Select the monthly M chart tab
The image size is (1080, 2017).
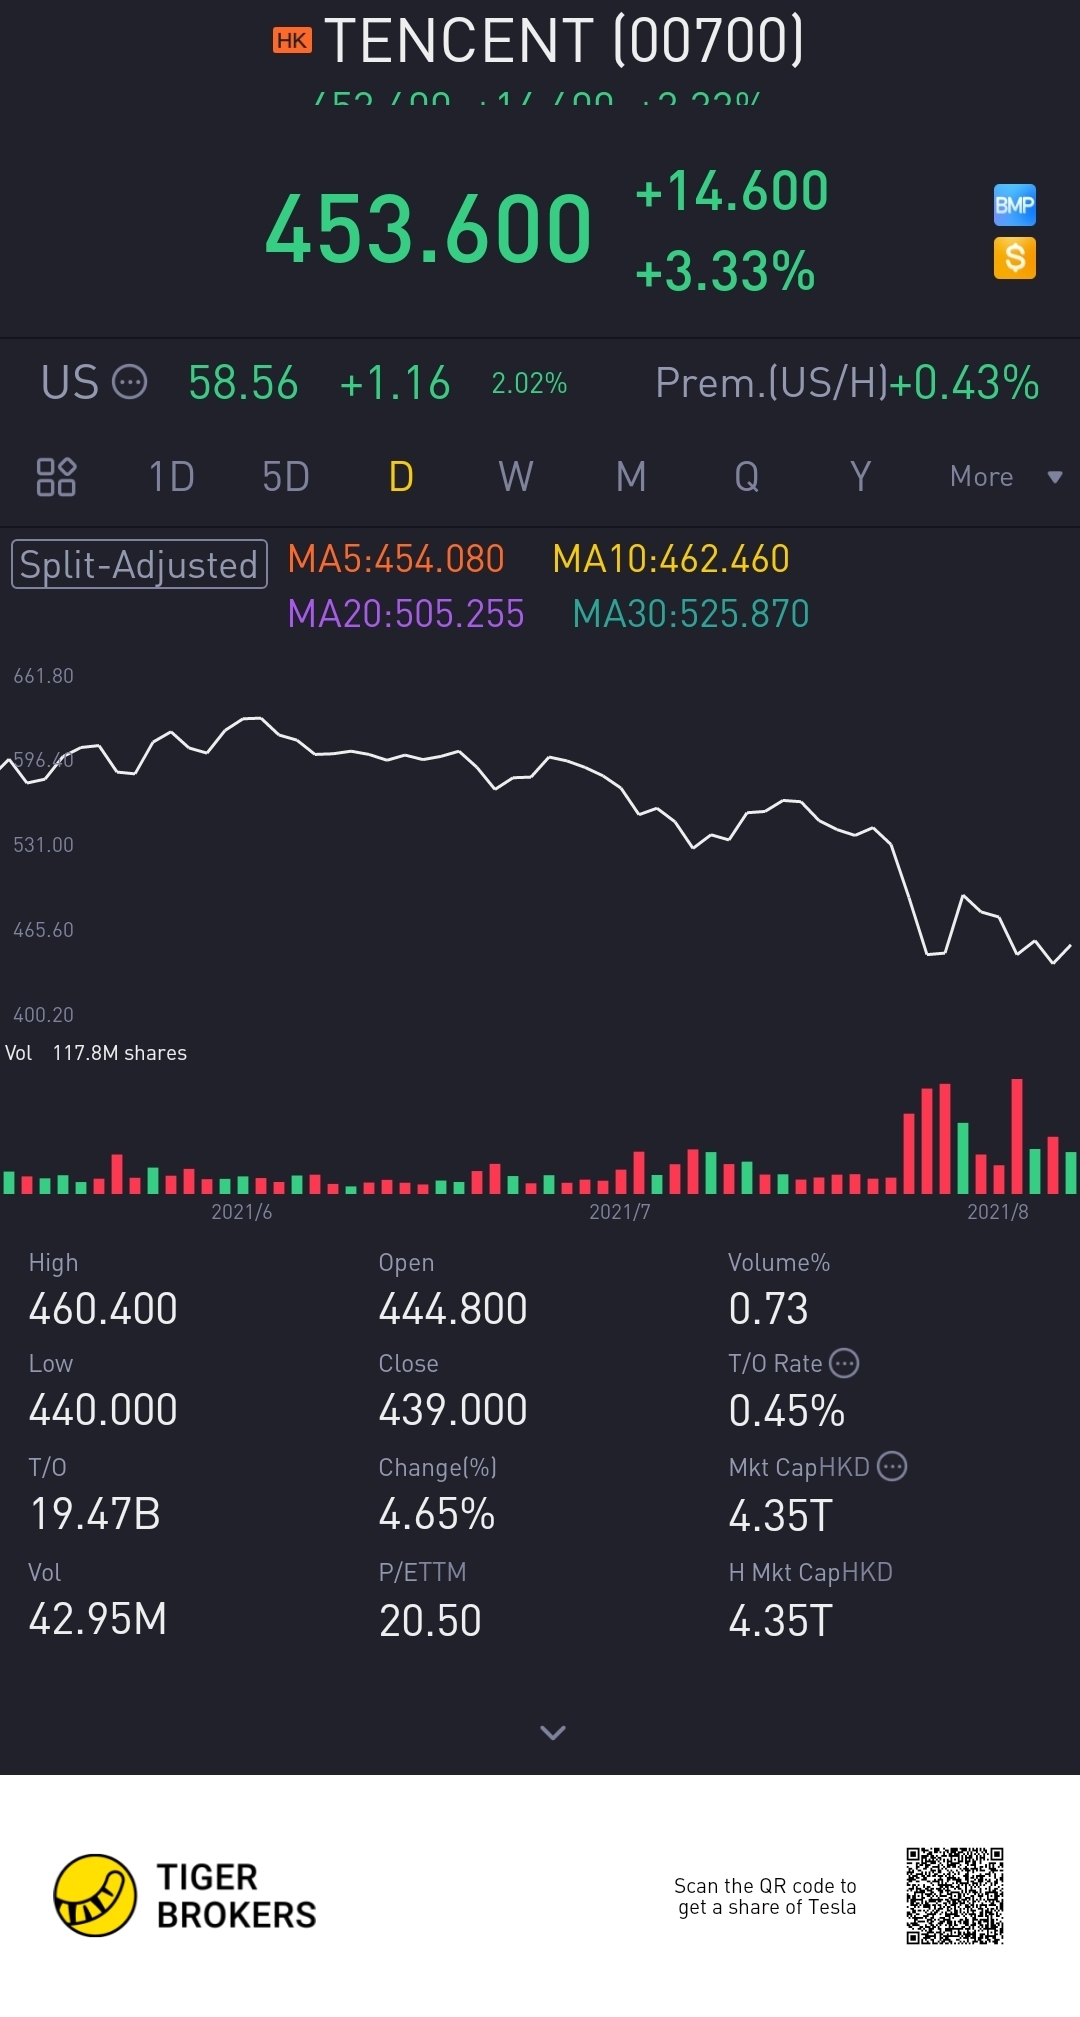click(x=631, y=477)
